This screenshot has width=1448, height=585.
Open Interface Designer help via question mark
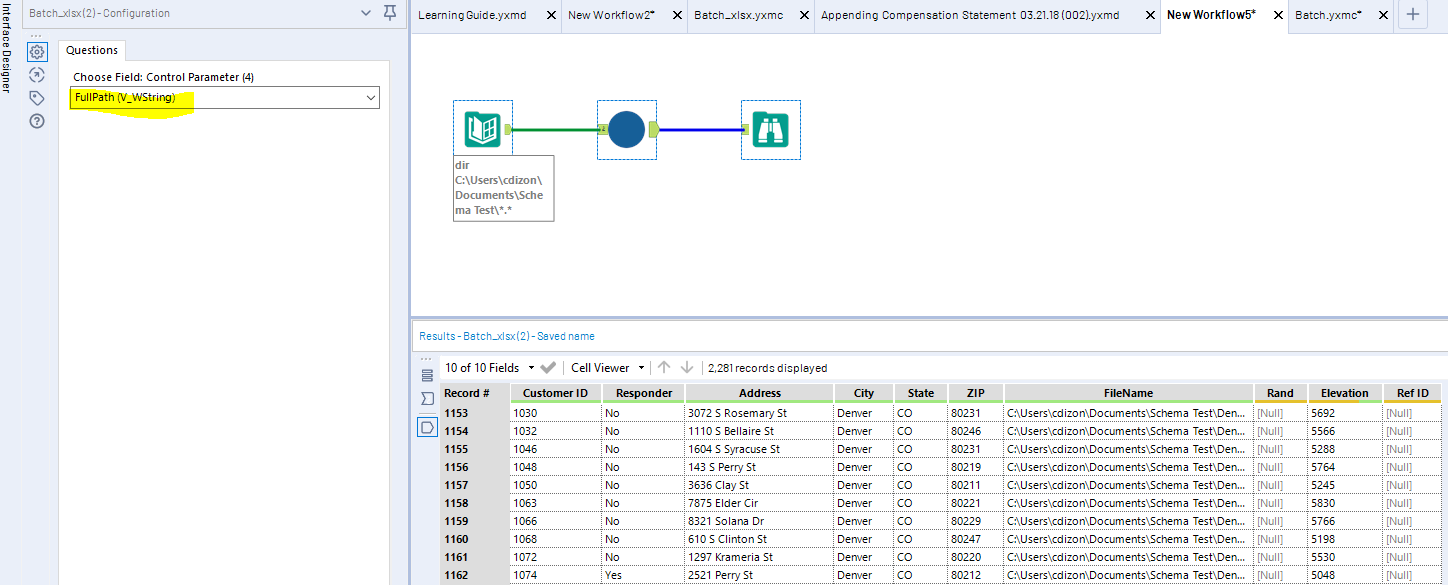(x=37, y=120)
